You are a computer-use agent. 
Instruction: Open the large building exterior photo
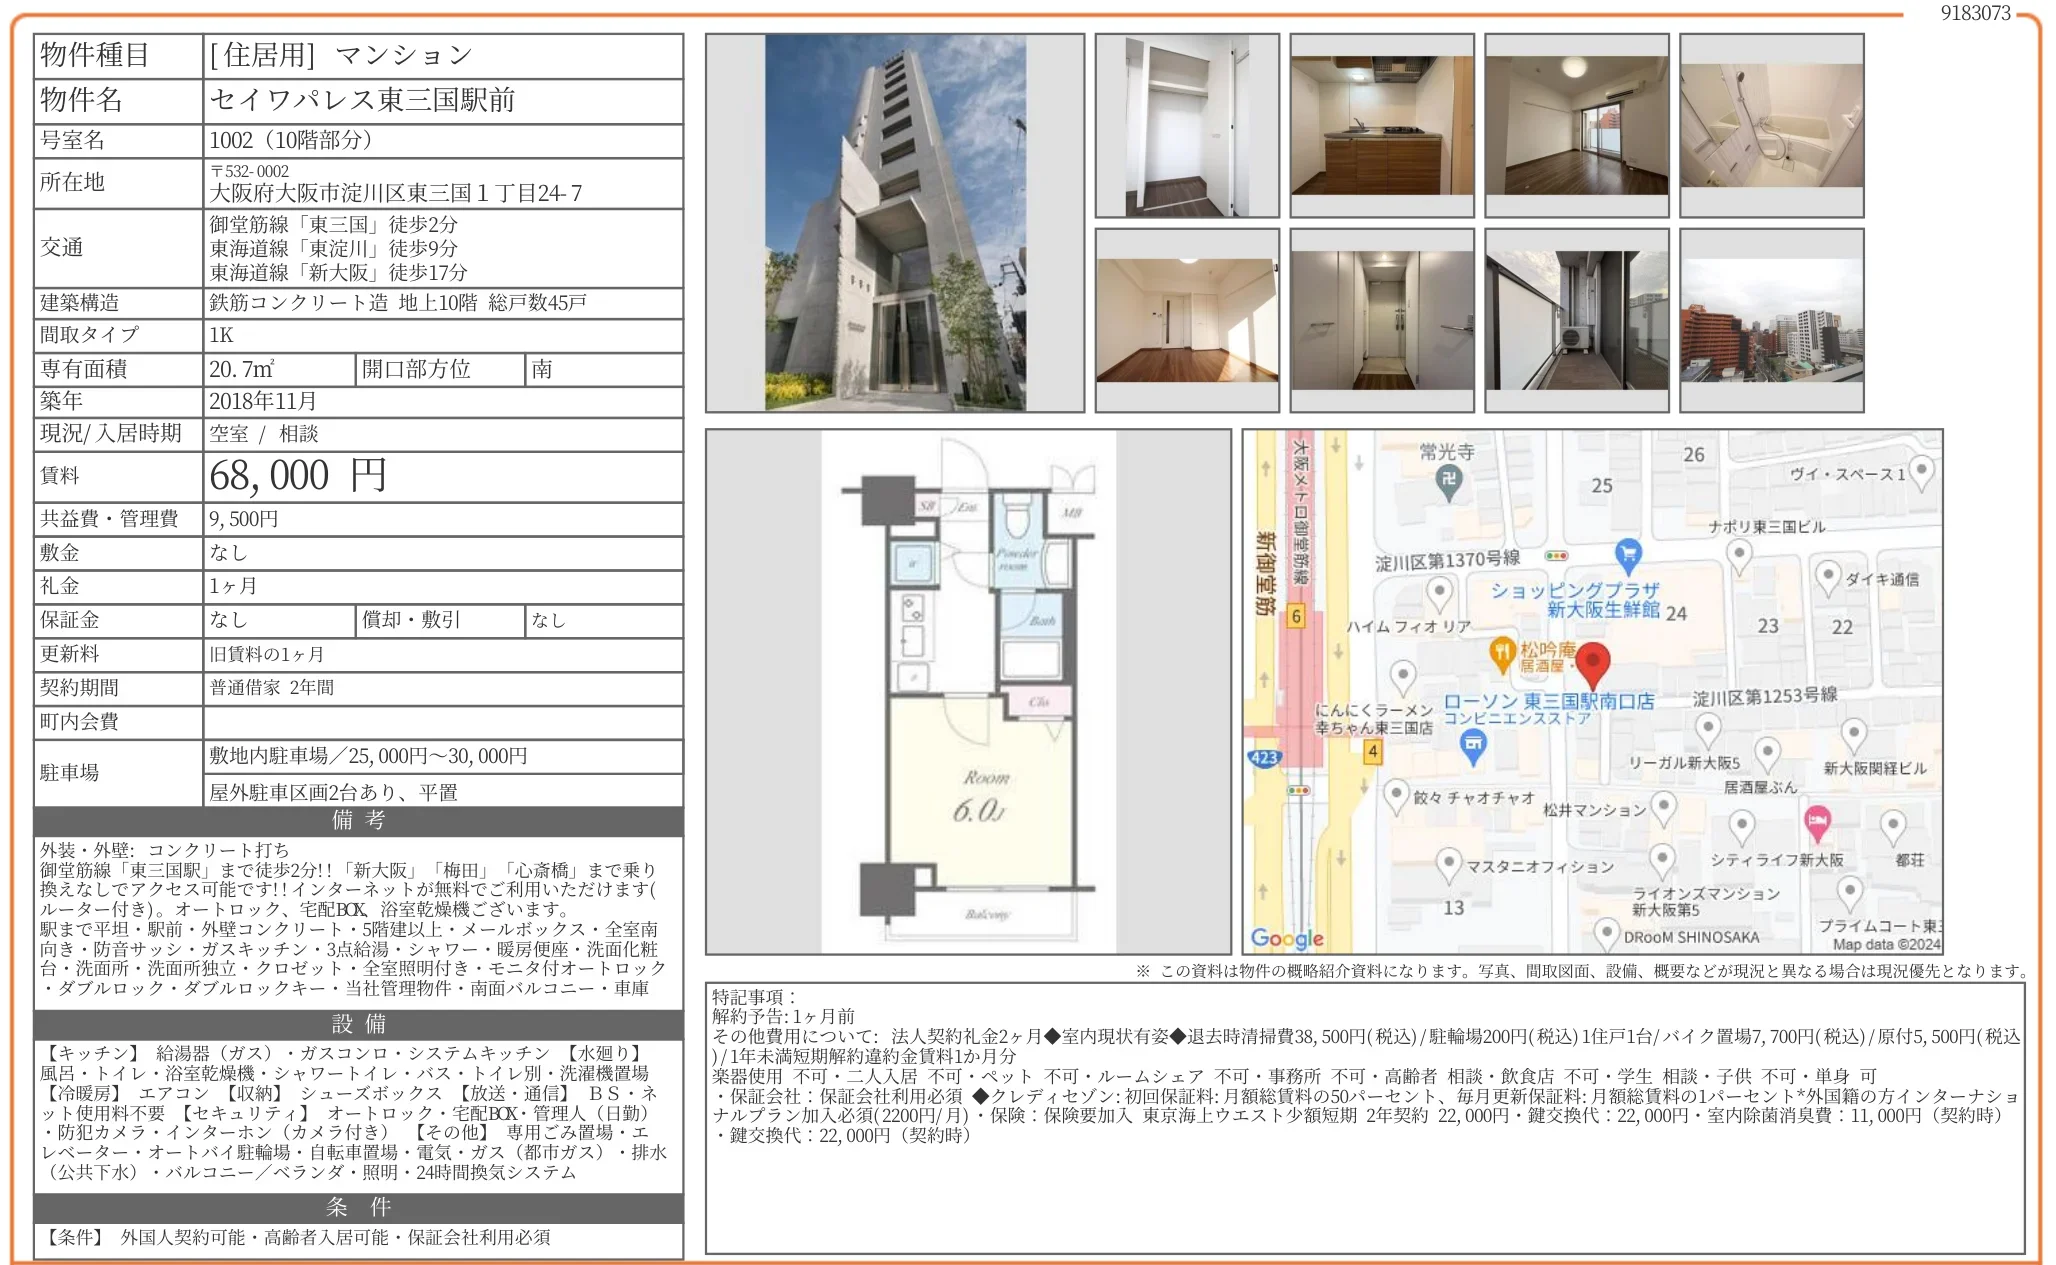click(x=894, y=223)
